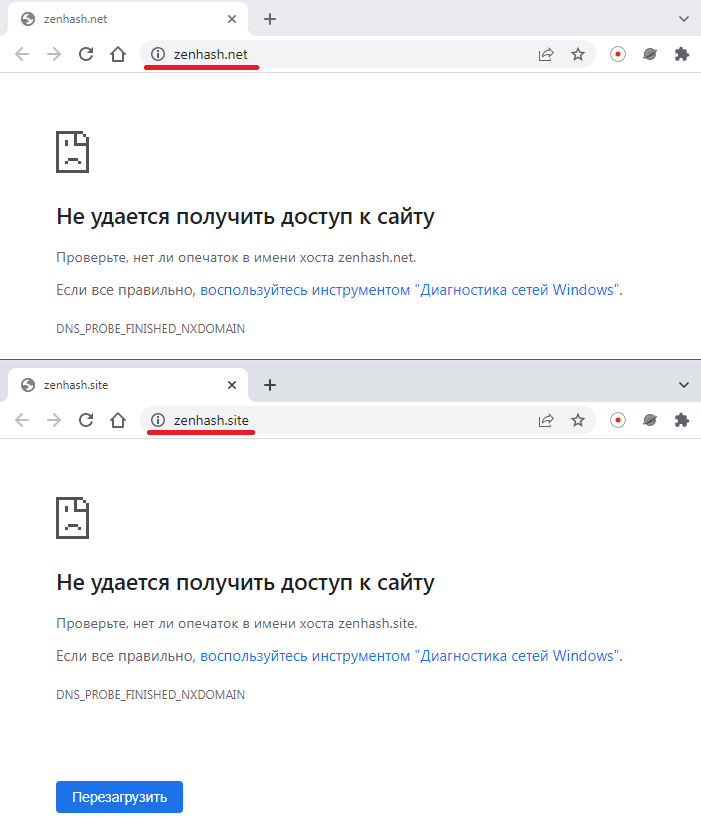This screenshot has height=827, width=701.
Task: Reload the zenhash.net page using toolbar icon
Action: 86,55
